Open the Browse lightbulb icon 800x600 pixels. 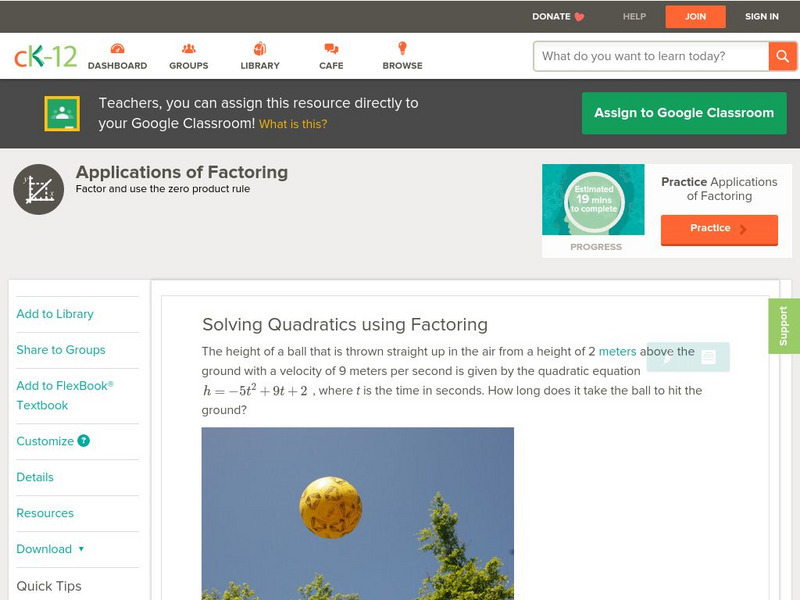402,48
